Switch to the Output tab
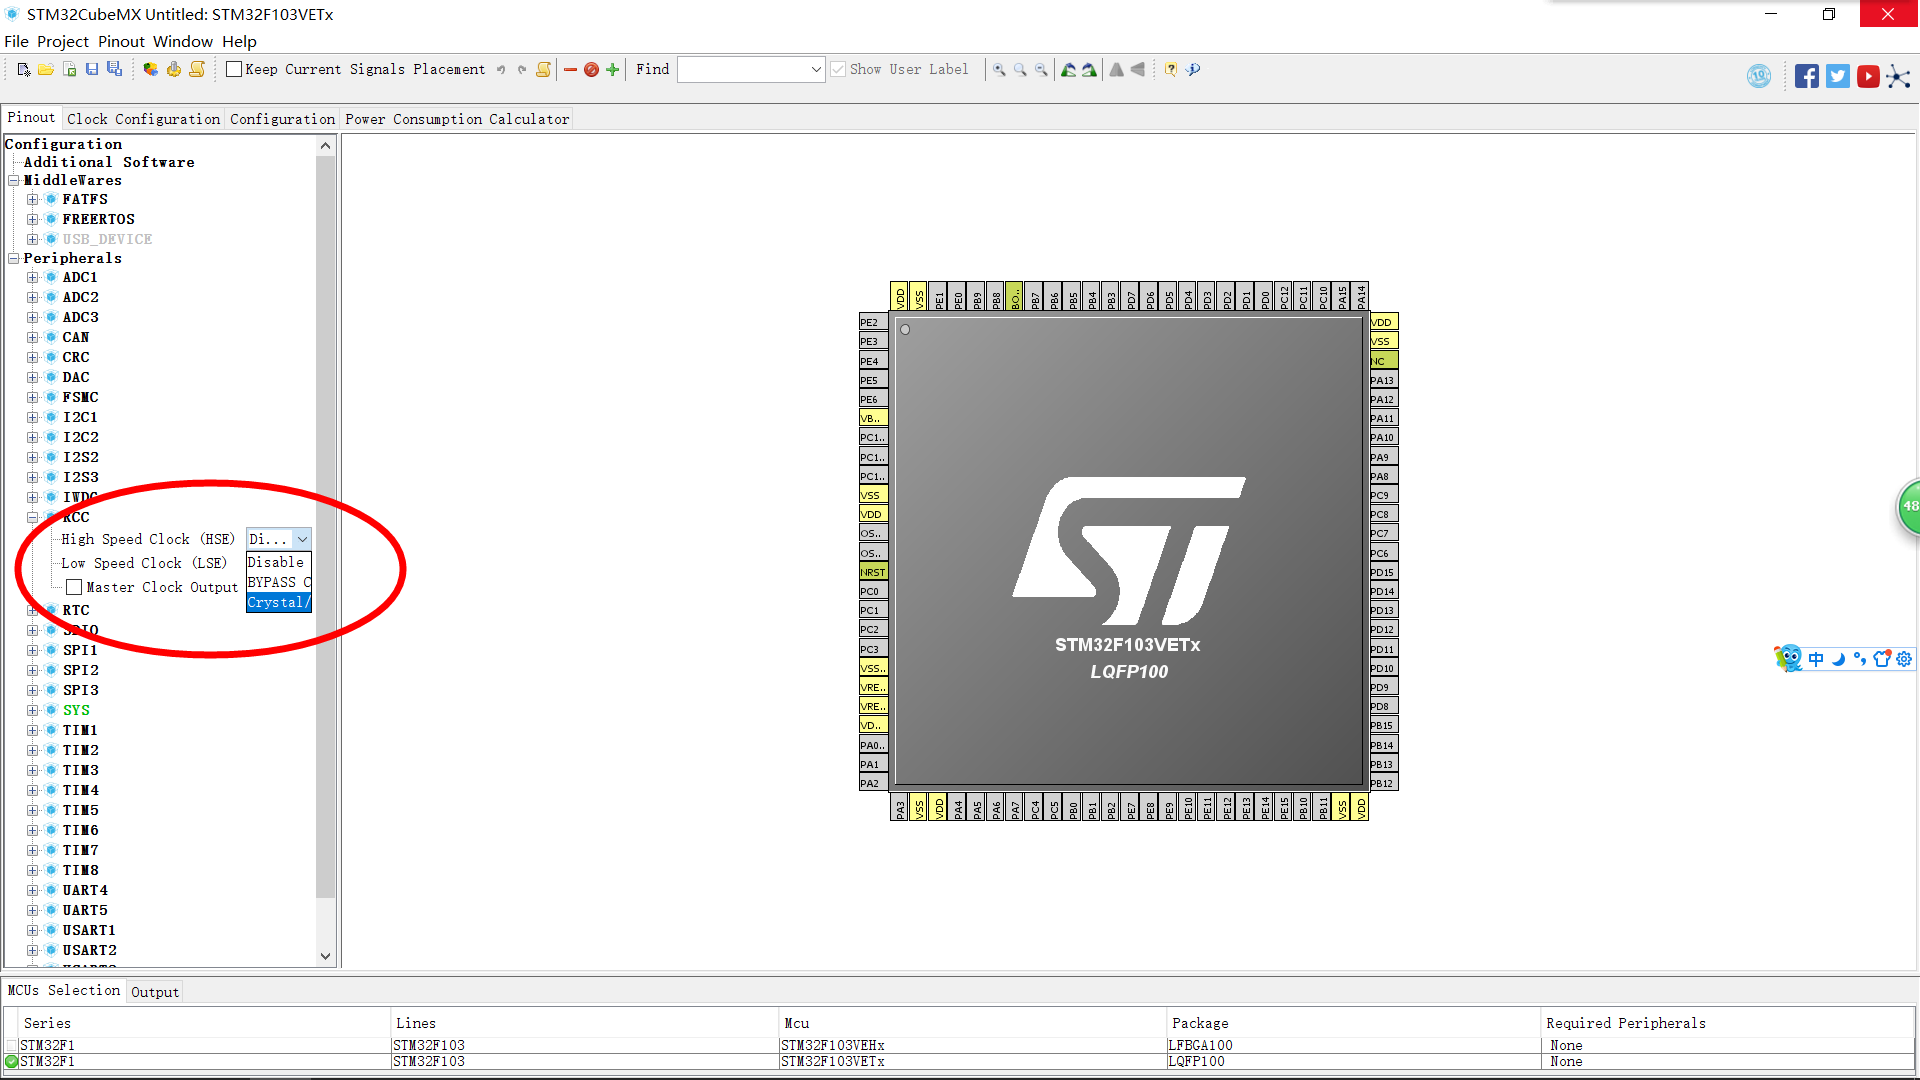This screenshot has height=1080, width=1920. (x=155, y=992)
